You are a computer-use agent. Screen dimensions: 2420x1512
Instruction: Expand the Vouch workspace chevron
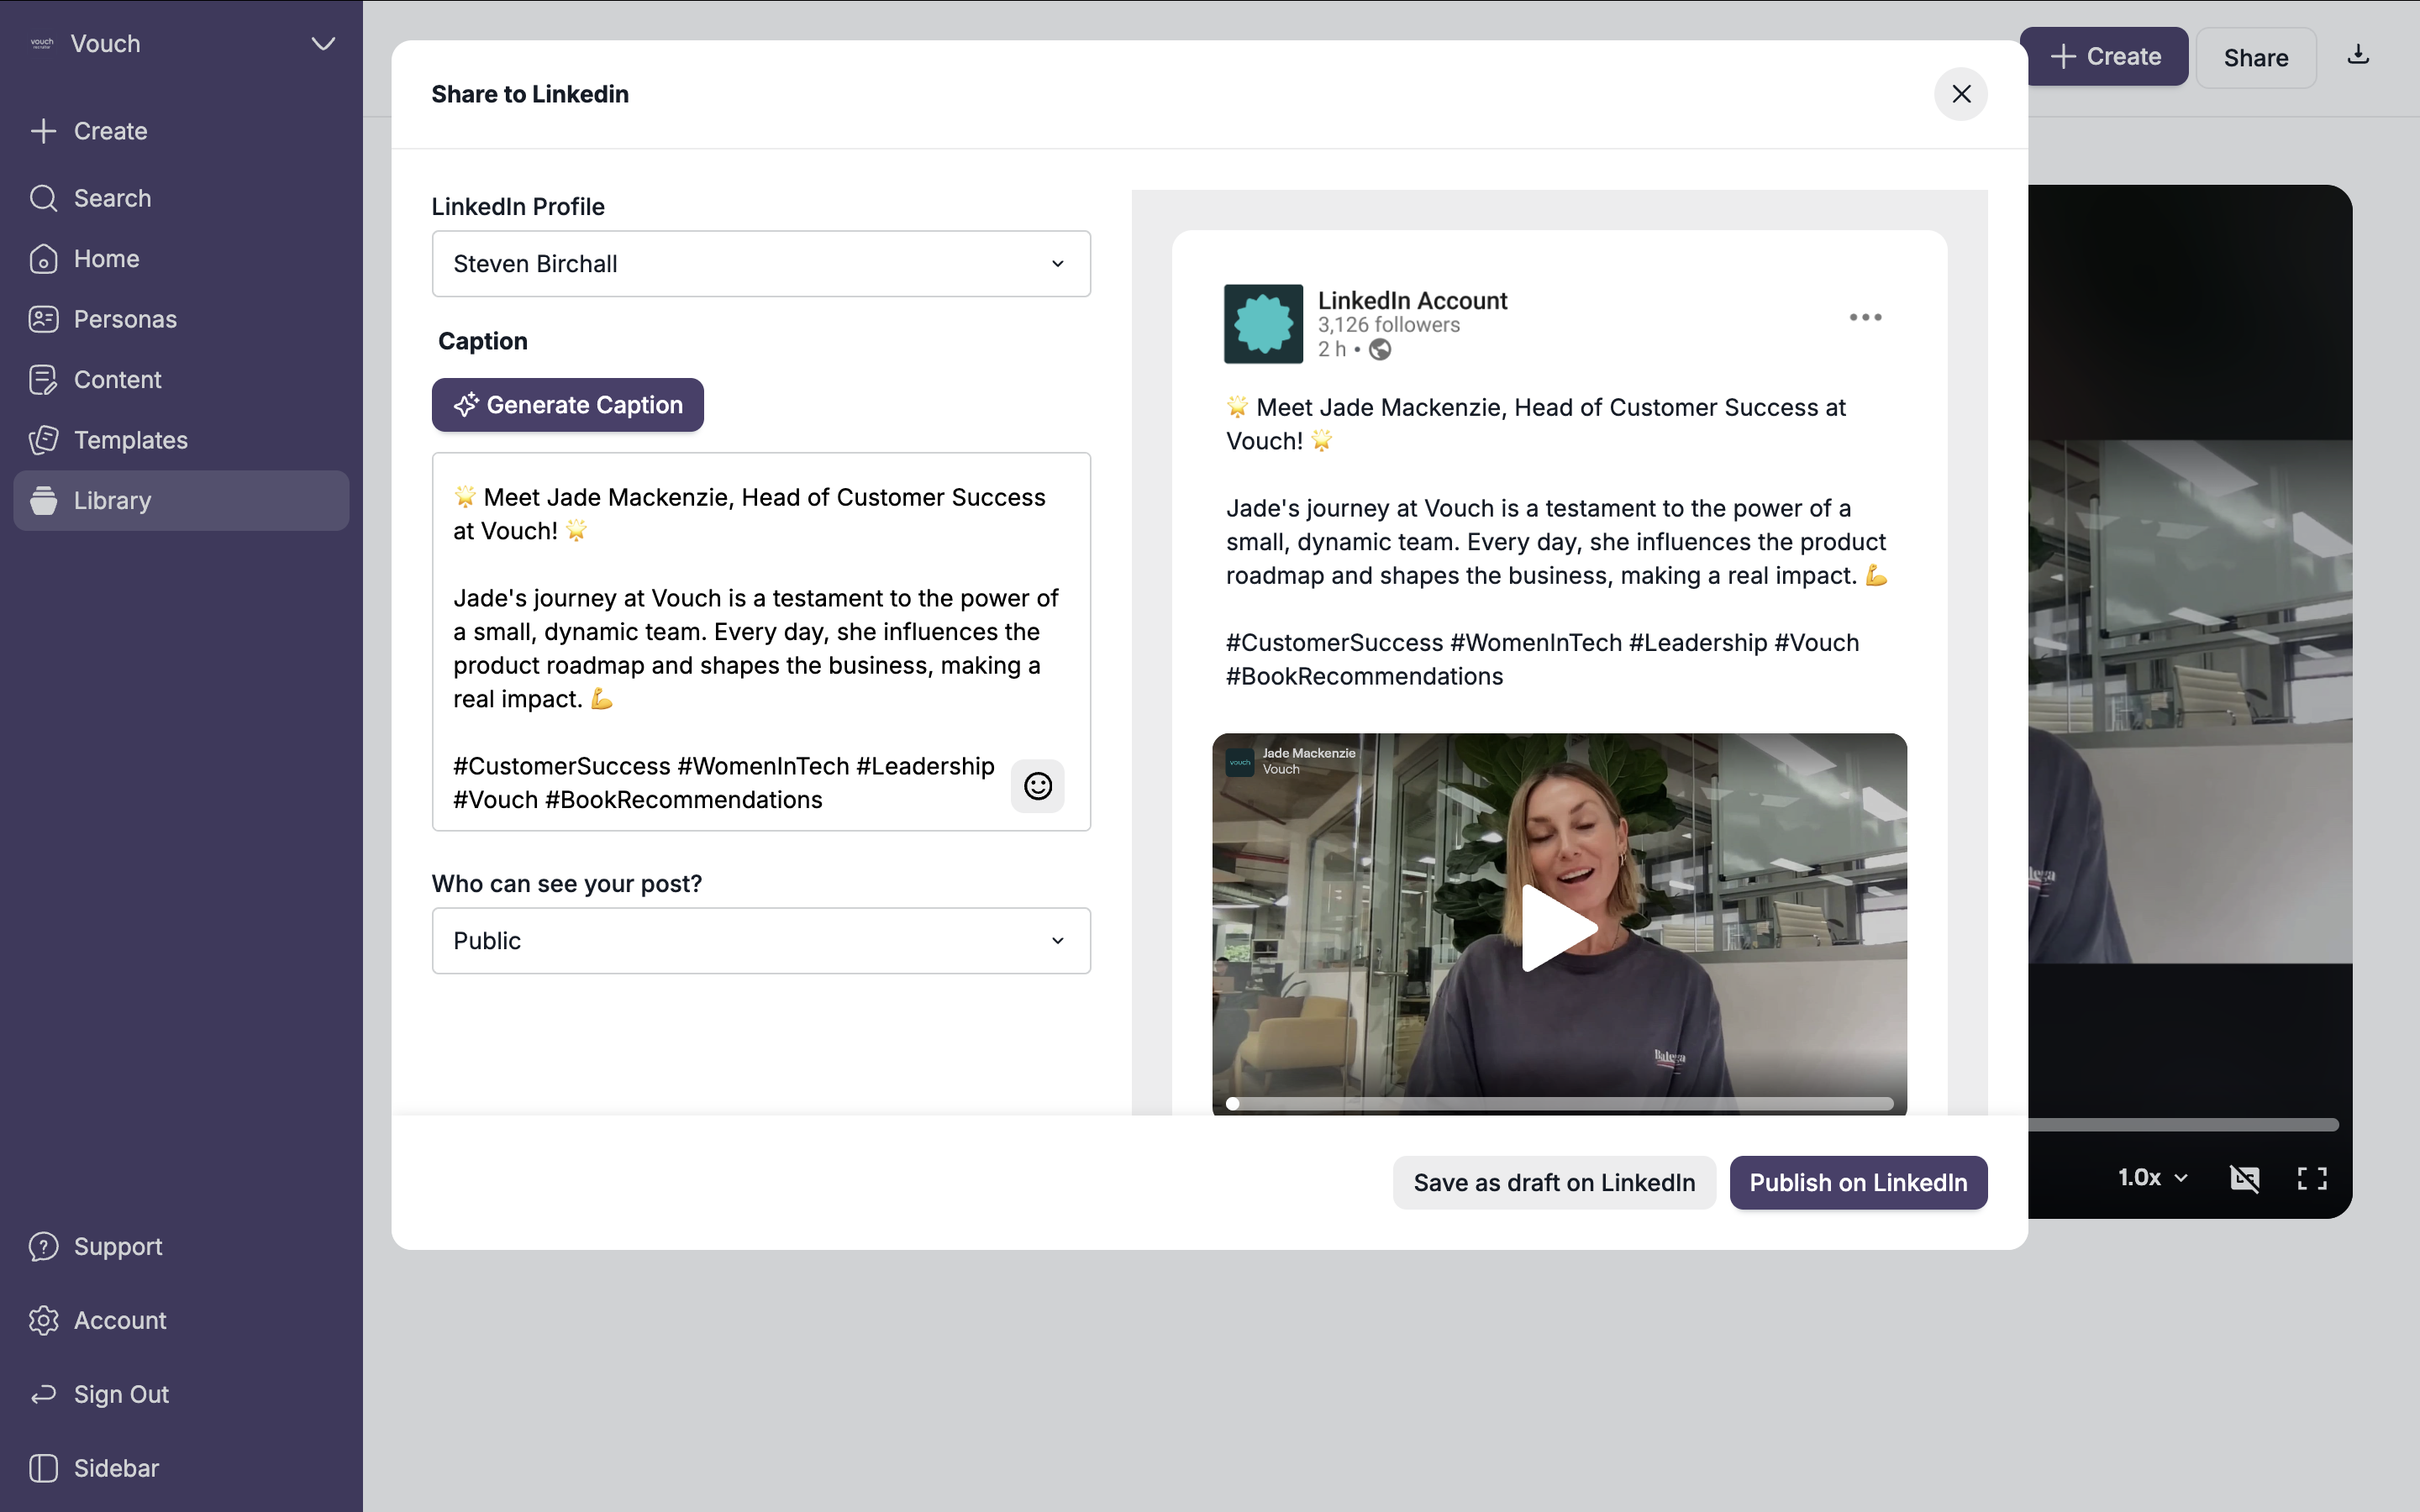[322, 44]
